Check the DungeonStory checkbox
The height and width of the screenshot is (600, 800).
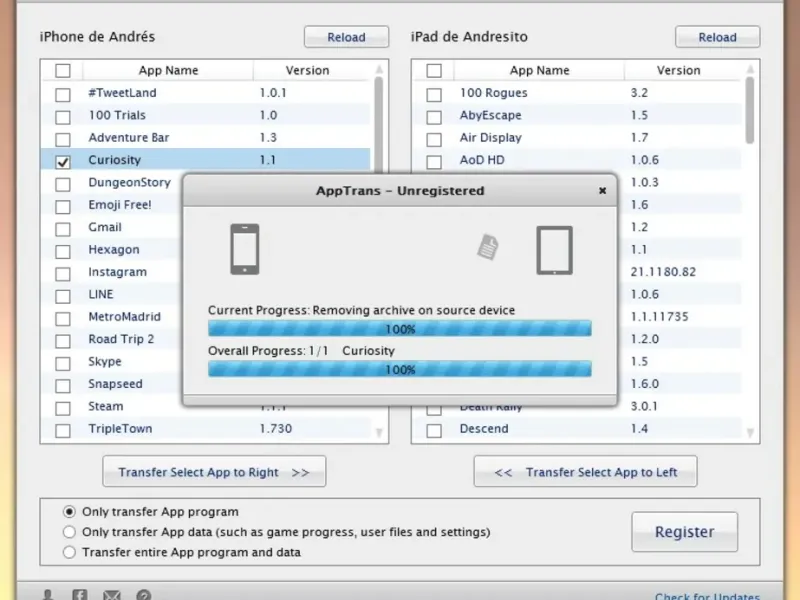point(63,184)
